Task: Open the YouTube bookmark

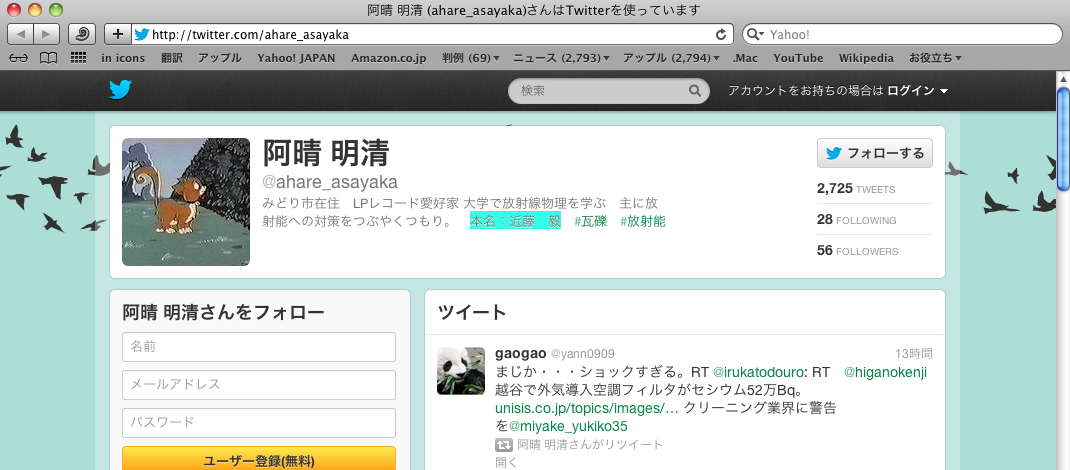Action: [x=798, y=58]
